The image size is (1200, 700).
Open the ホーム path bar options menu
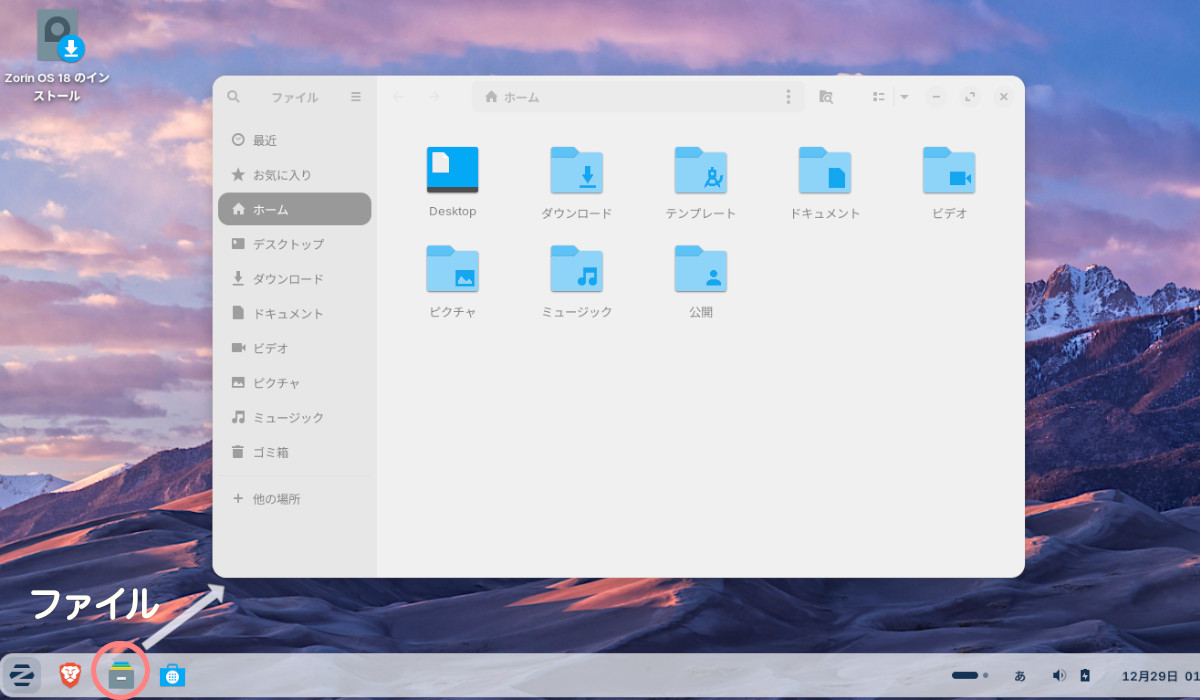pyautogui.click(x=788, y=97)
